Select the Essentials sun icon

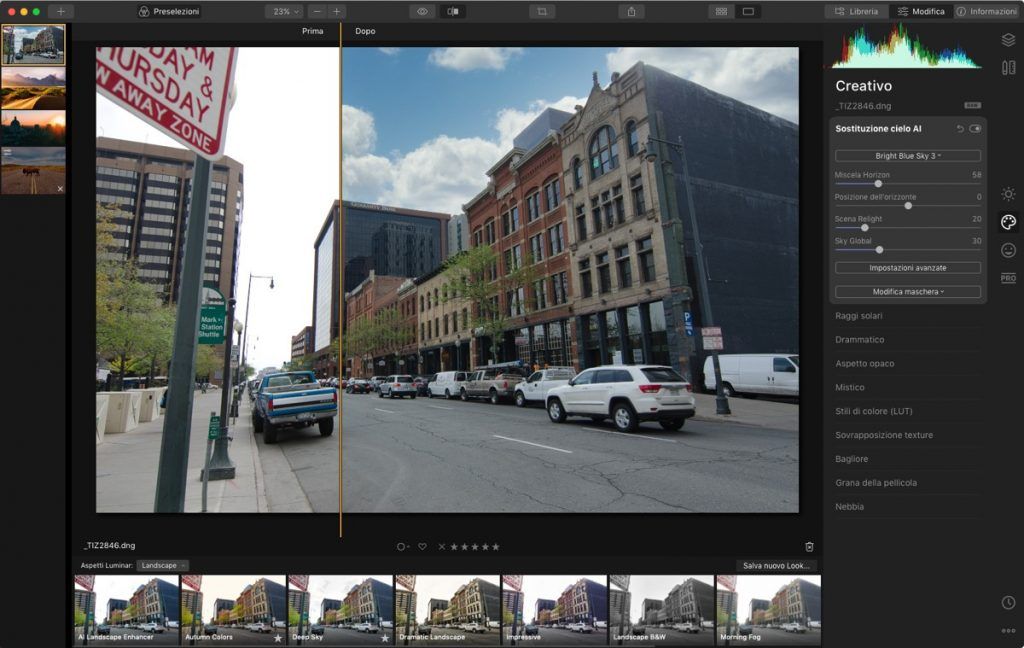pos(1008,194)
